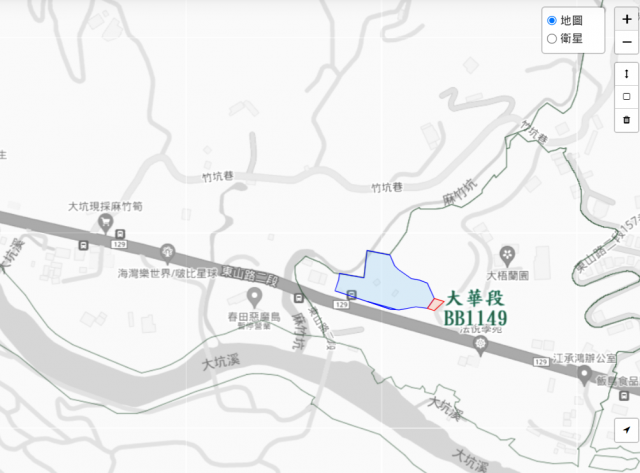Screen dimensions: 640x473
Task: Select the line measurement tool
Action: pyautogui.click(x=627, y=74)
